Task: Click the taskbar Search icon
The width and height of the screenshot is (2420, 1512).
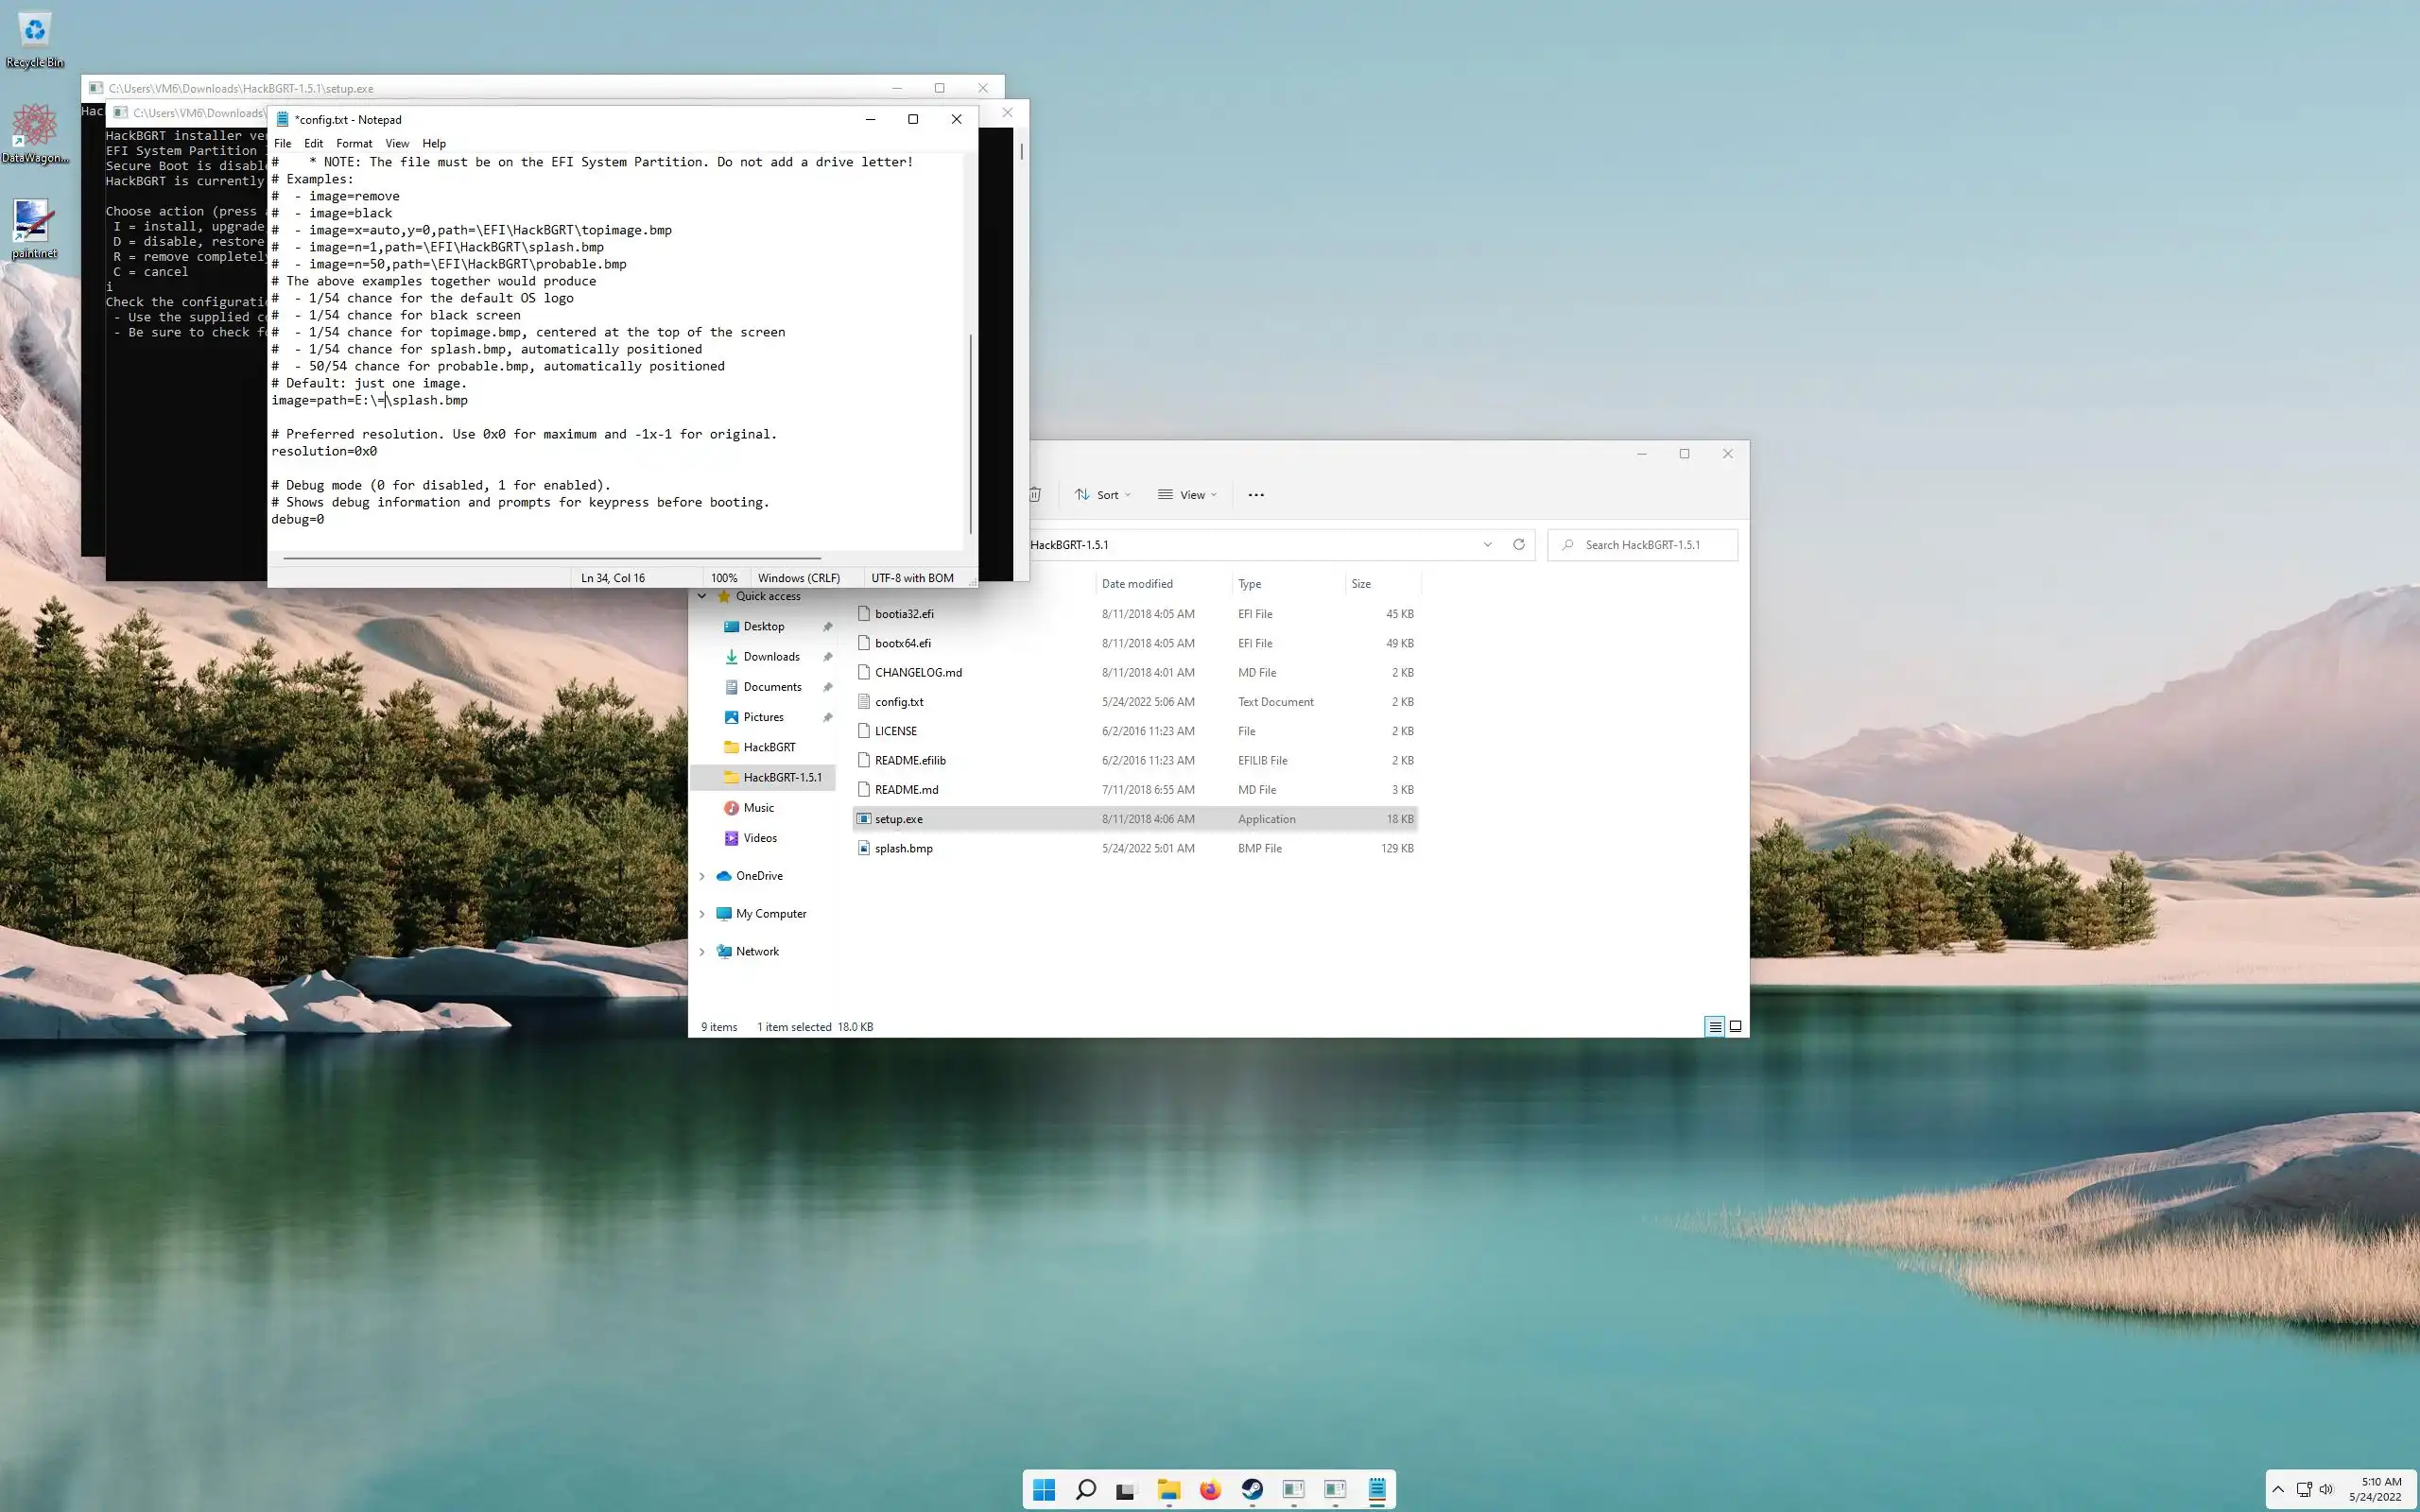Action: [x=1086, y=1490]
